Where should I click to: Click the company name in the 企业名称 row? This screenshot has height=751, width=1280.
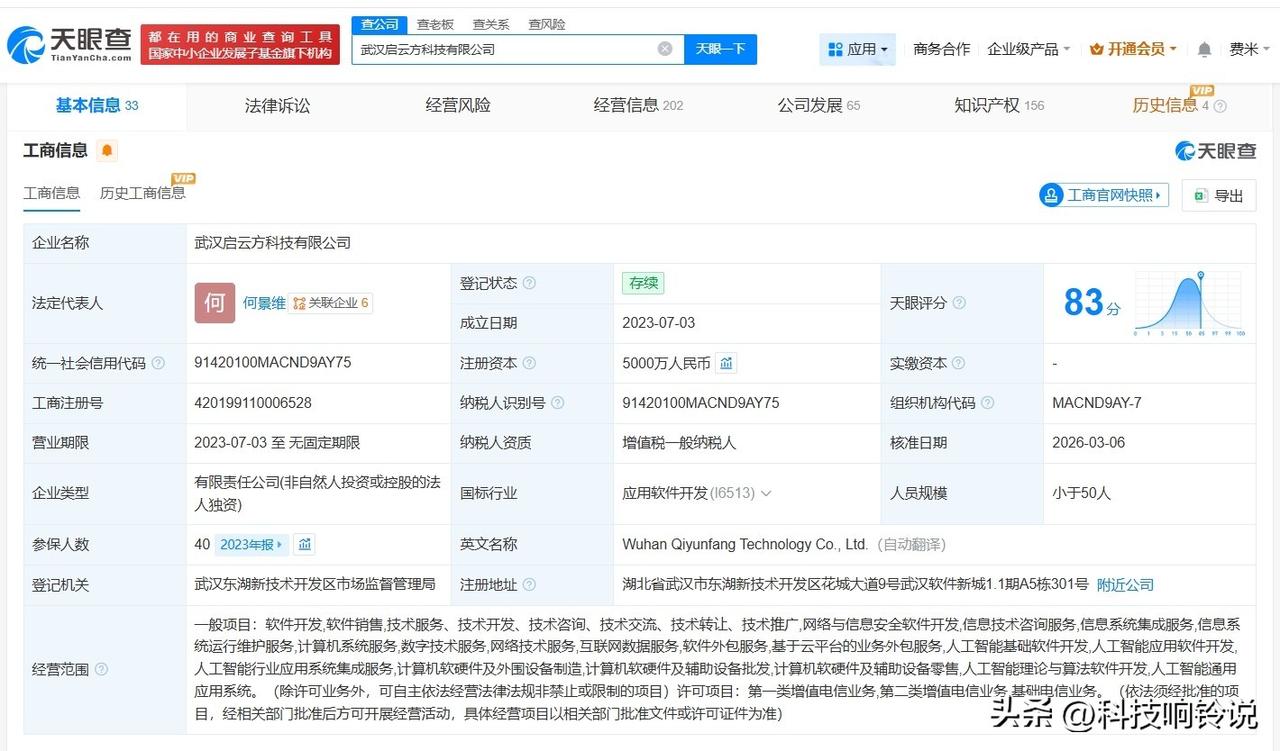tap(273, 243)
